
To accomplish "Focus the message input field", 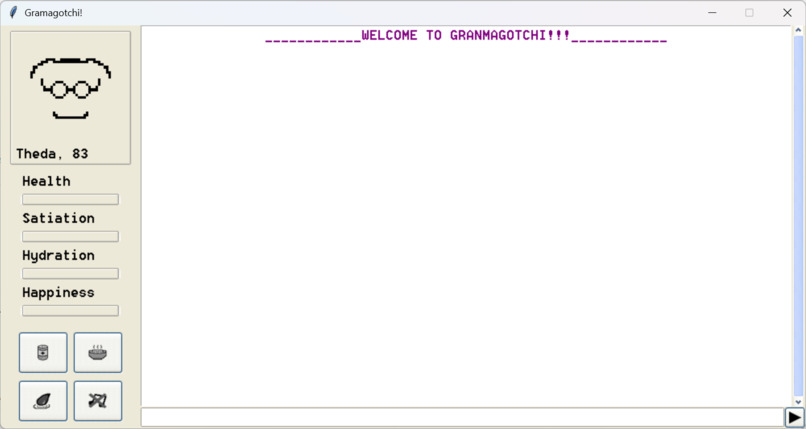I will coord(462,417).
